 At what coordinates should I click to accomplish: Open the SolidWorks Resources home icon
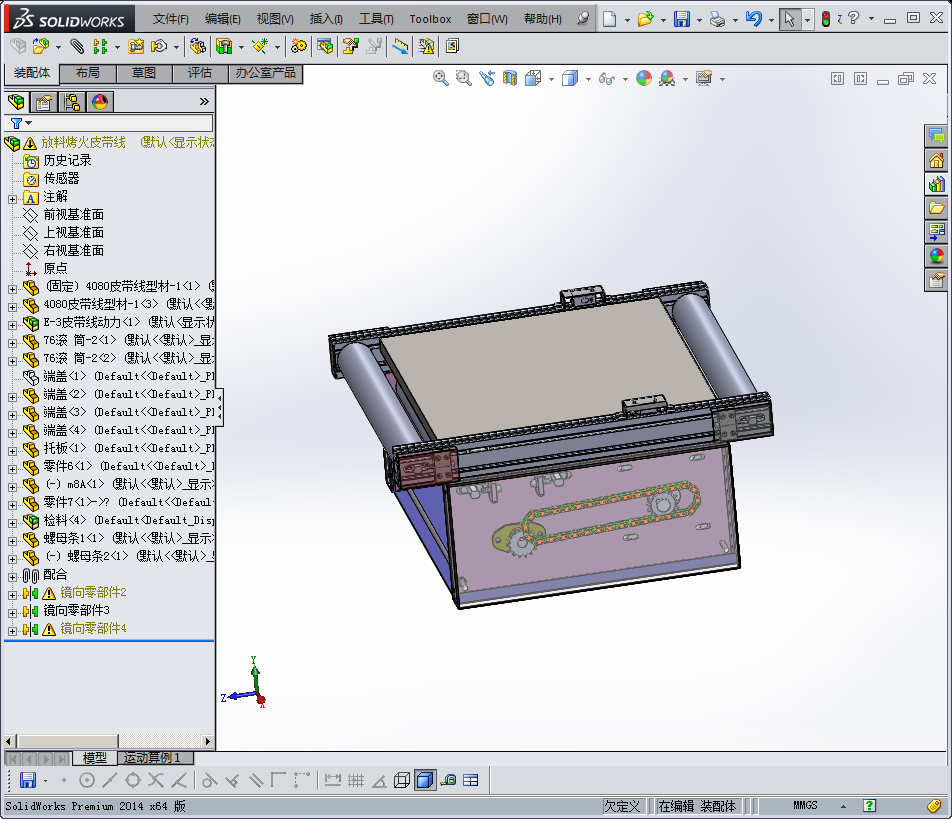(x=936, y=160)
